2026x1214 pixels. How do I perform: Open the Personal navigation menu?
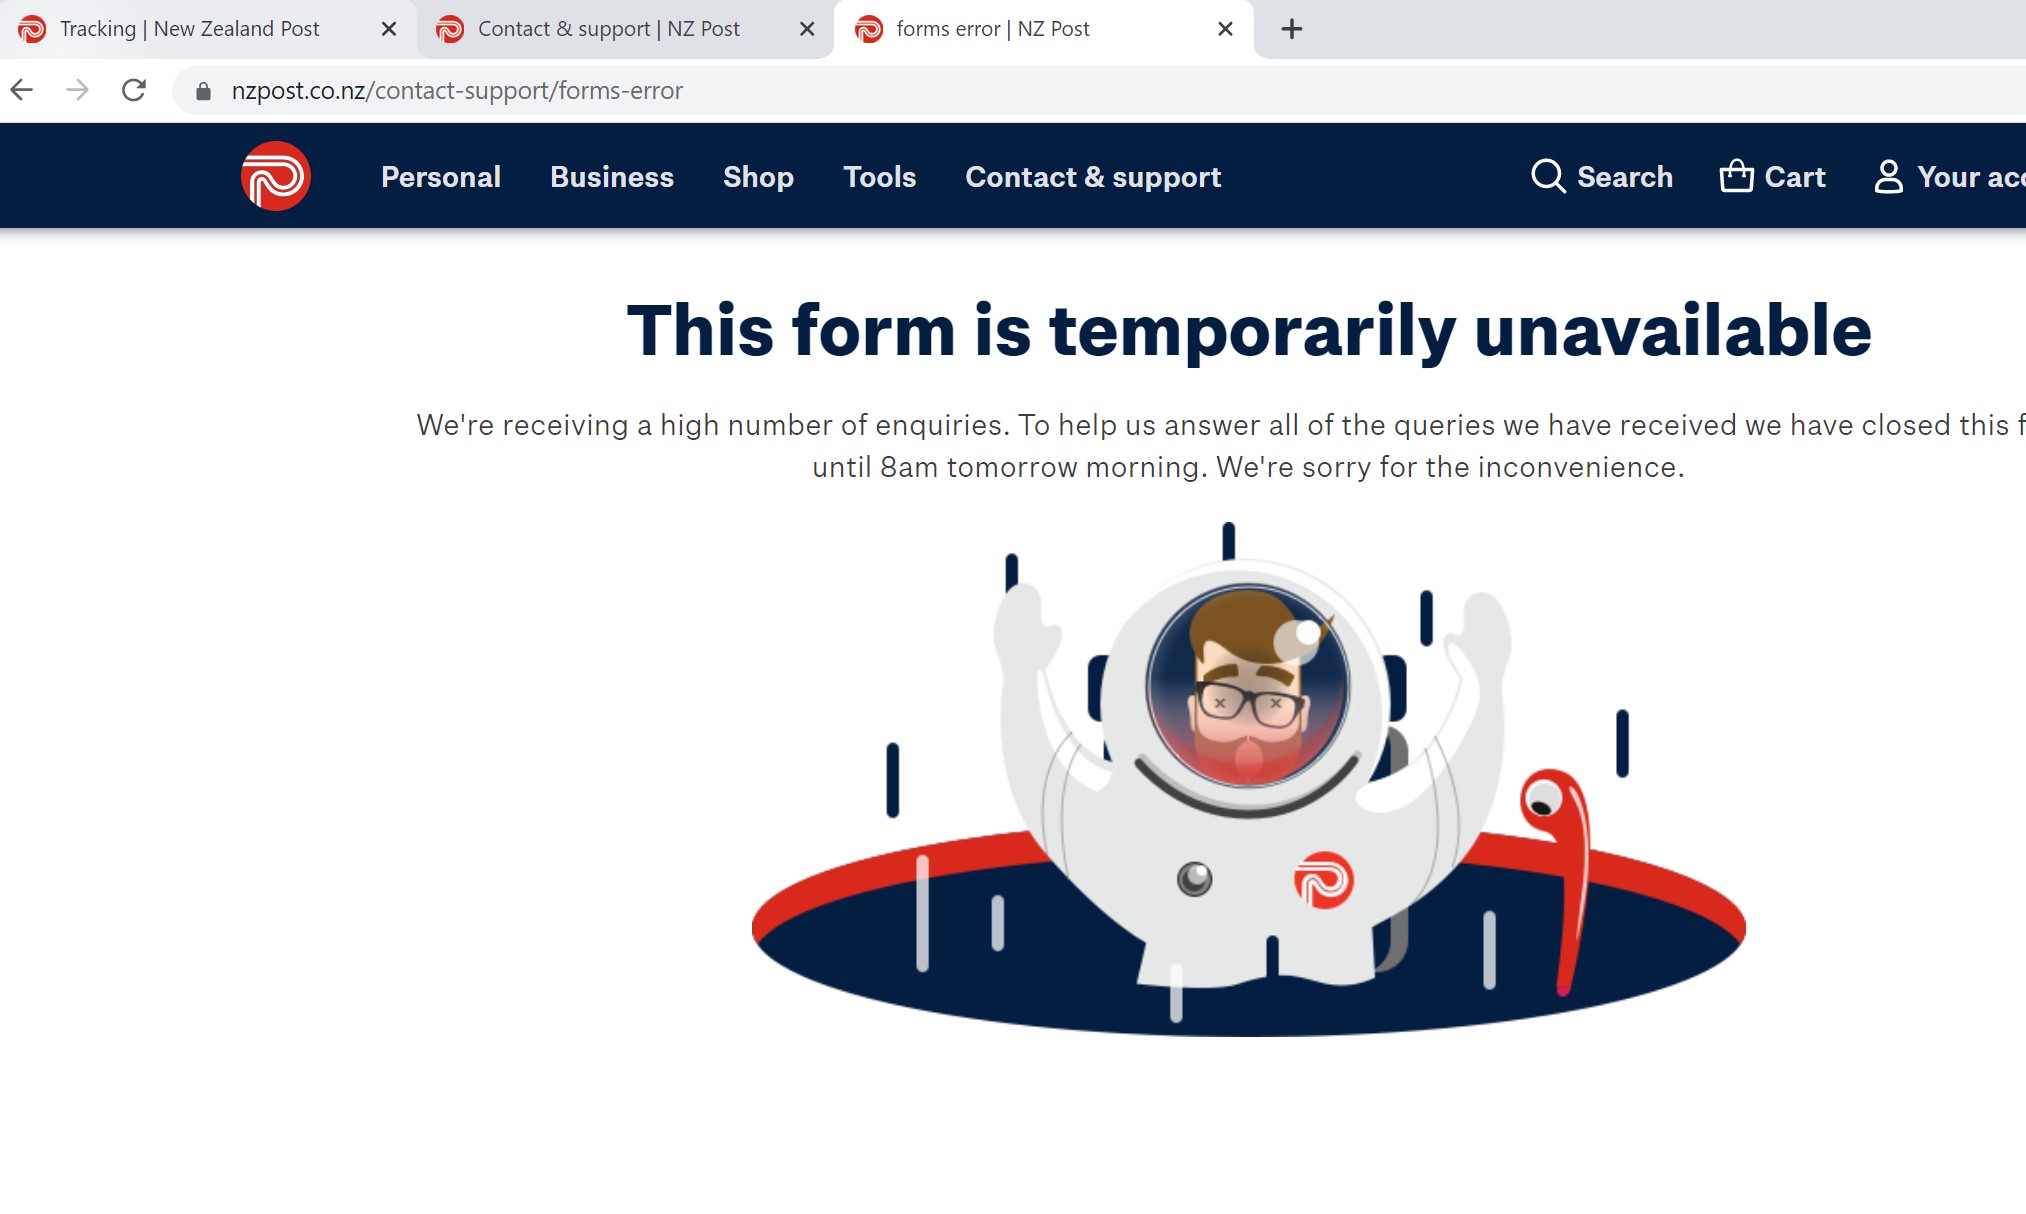[441, 177]
